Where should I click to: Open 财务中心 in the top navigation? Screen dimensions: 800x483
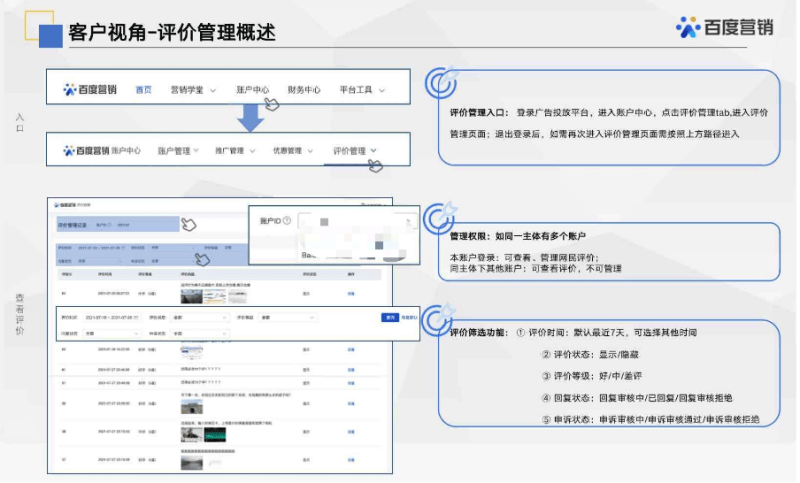tap(304, 90)
